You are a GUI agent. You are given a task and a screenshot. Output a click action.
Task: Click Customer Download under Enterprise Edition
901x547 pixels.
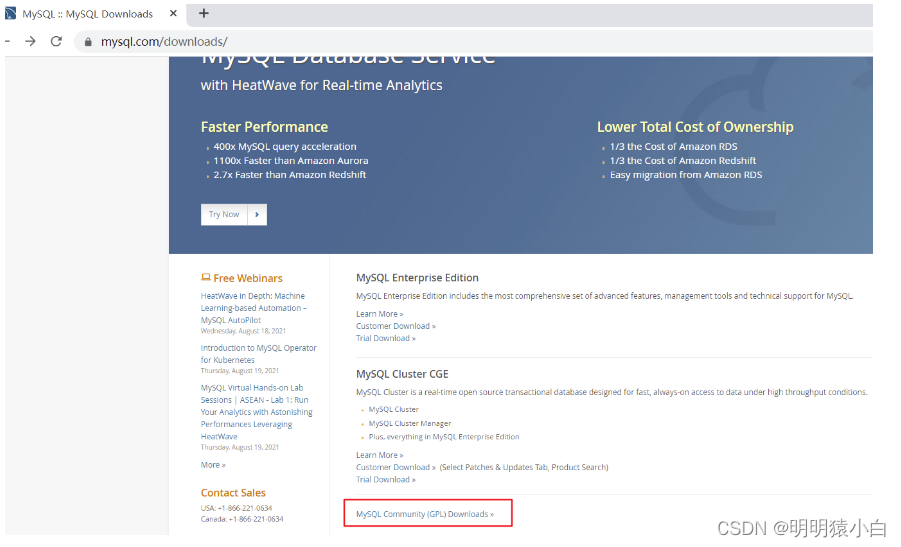tap(396, 326)
